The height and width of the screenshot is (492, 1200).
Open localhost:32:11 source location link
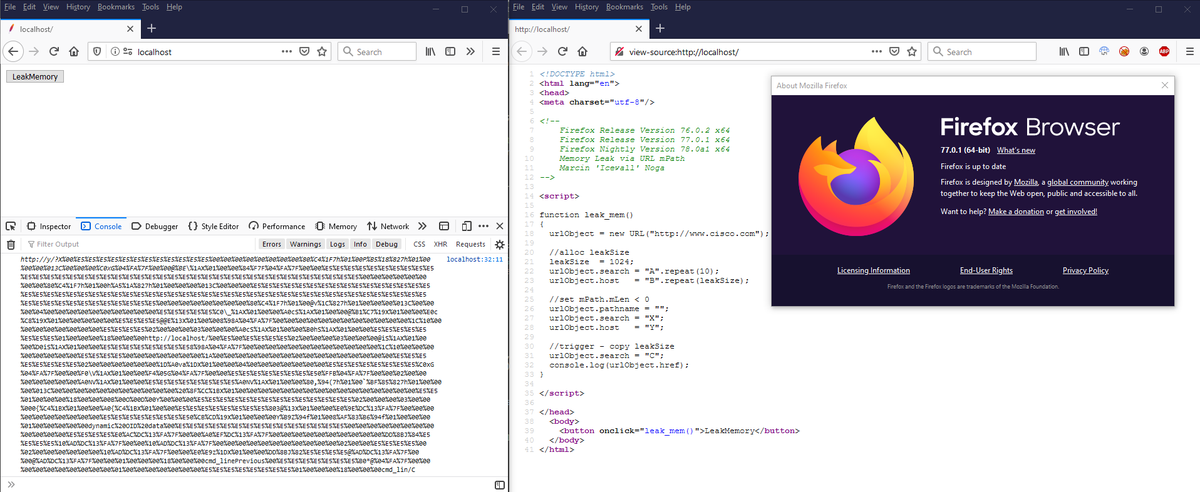point(474,259)
